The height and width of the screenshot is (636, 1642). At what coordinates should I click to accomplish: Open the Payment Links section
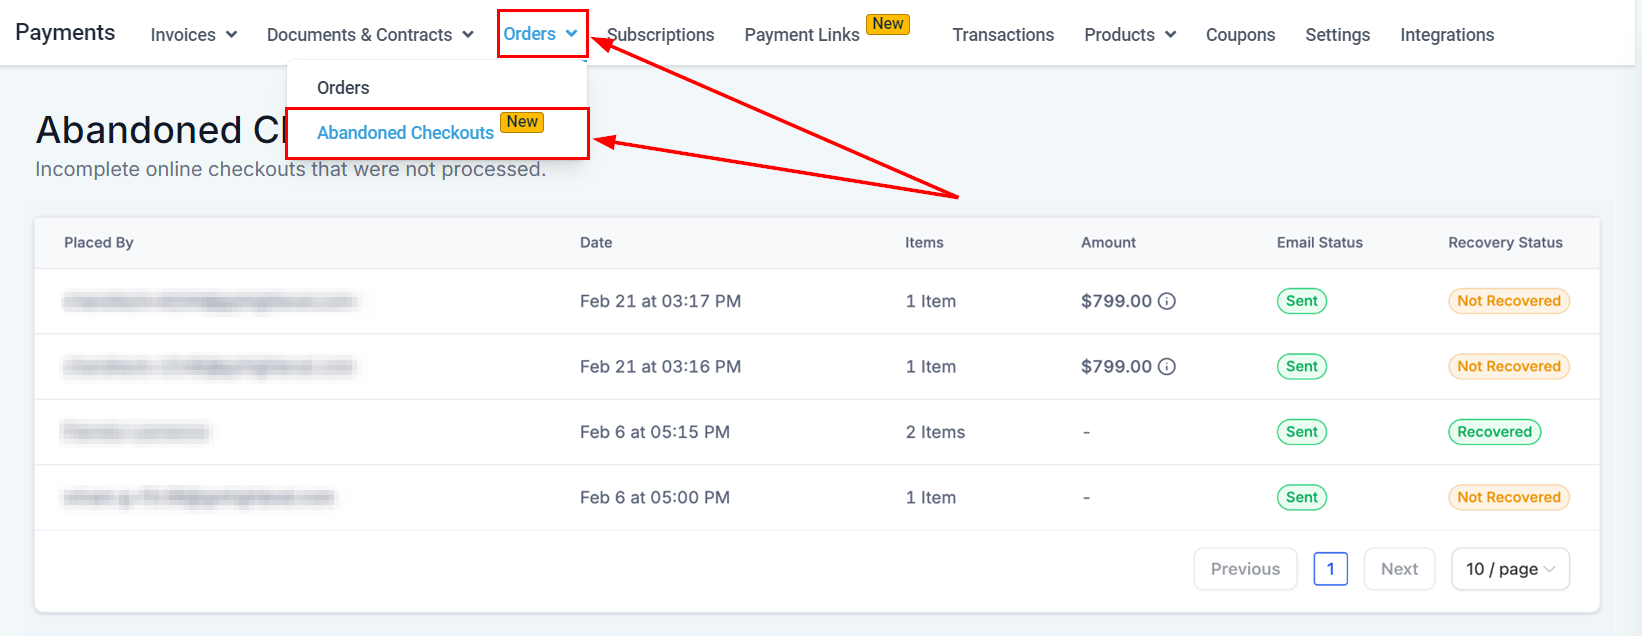click(801, 35)
